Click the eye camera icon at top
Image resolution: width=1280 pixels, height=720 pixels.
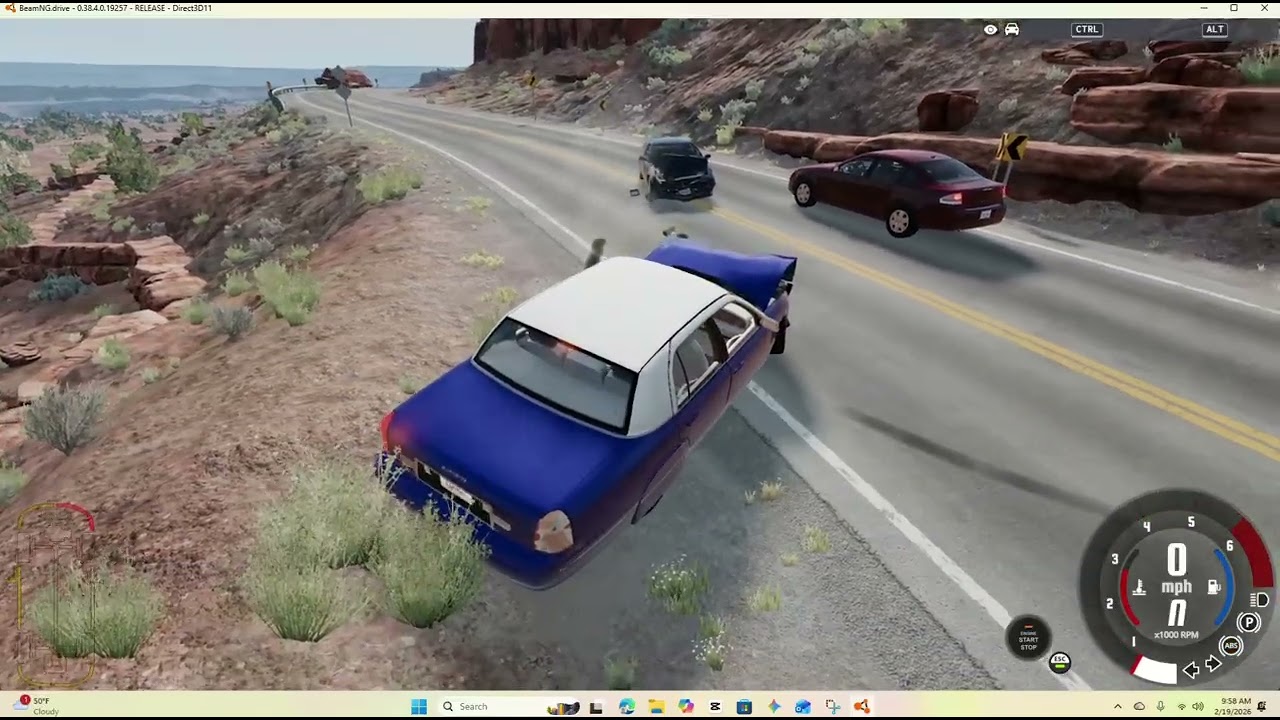click(x=990, y=29)
